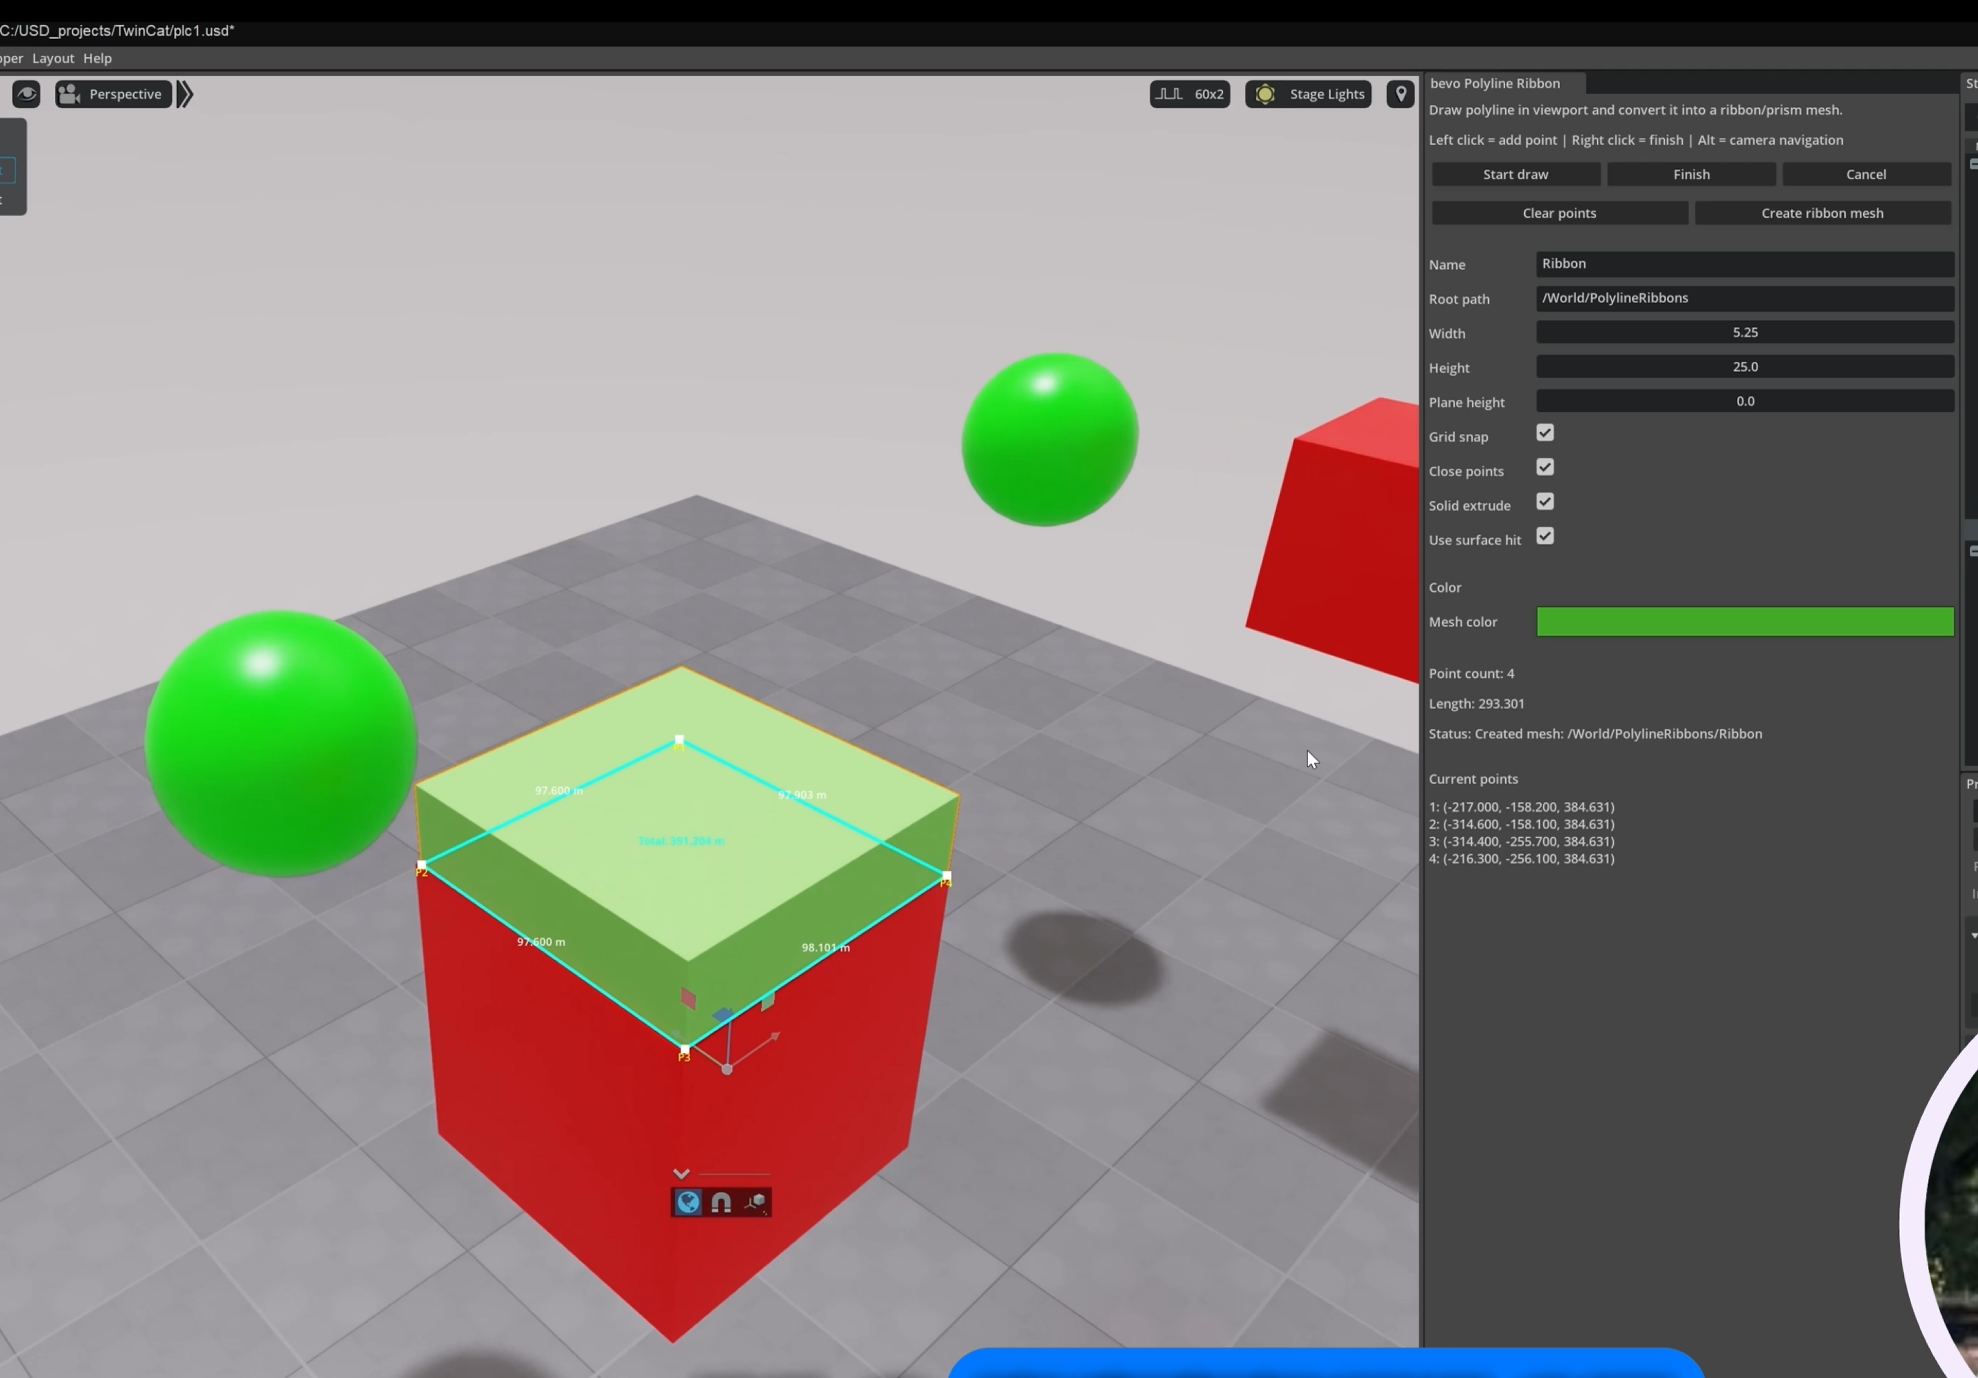Screen dimensions: 1978x1378
Task: Click the Create ribbon mesh button
Action: (1822, 213)
